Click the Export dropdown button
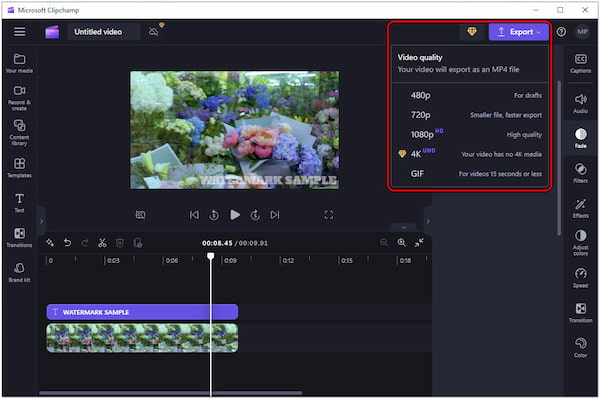 [x=518, y=32]
